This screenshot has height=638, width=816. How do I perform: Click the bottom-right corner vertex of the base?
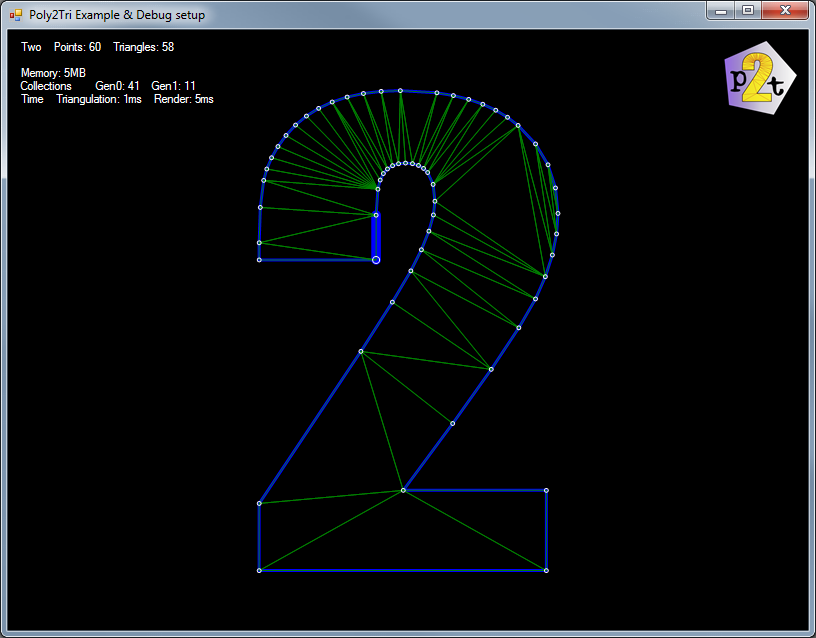(546, 570)
